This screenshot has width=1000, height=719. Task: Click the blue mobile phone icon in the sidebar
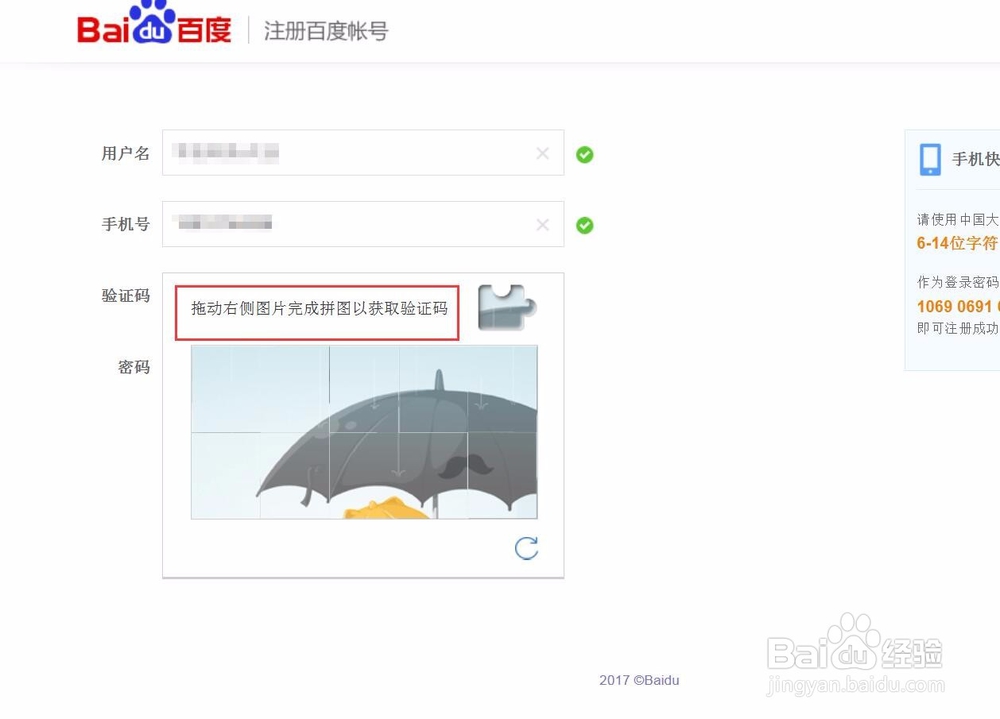tap(929, 158)
